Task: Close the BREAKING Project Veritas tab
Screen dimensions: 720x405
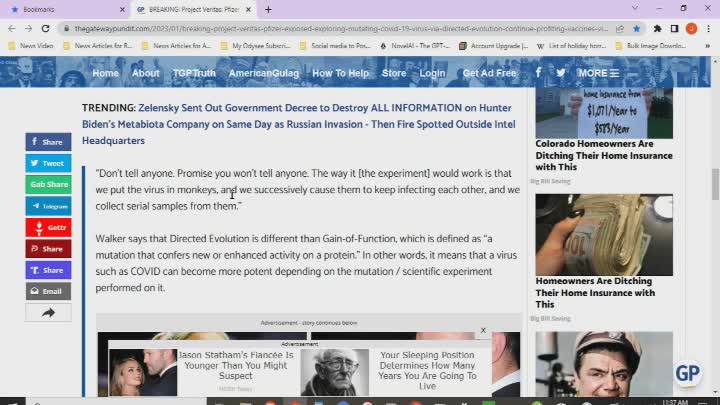Action: [248, 9]
